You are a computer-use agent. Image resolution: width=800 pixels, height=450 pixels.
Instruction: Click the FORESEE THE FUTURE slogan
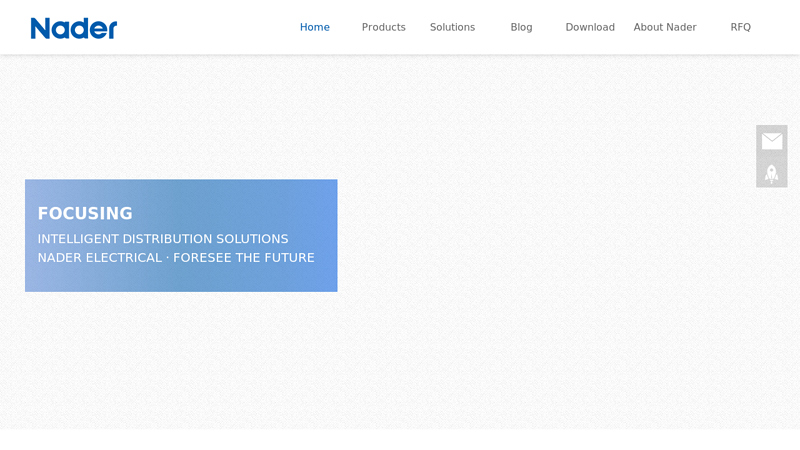point(244,258)
